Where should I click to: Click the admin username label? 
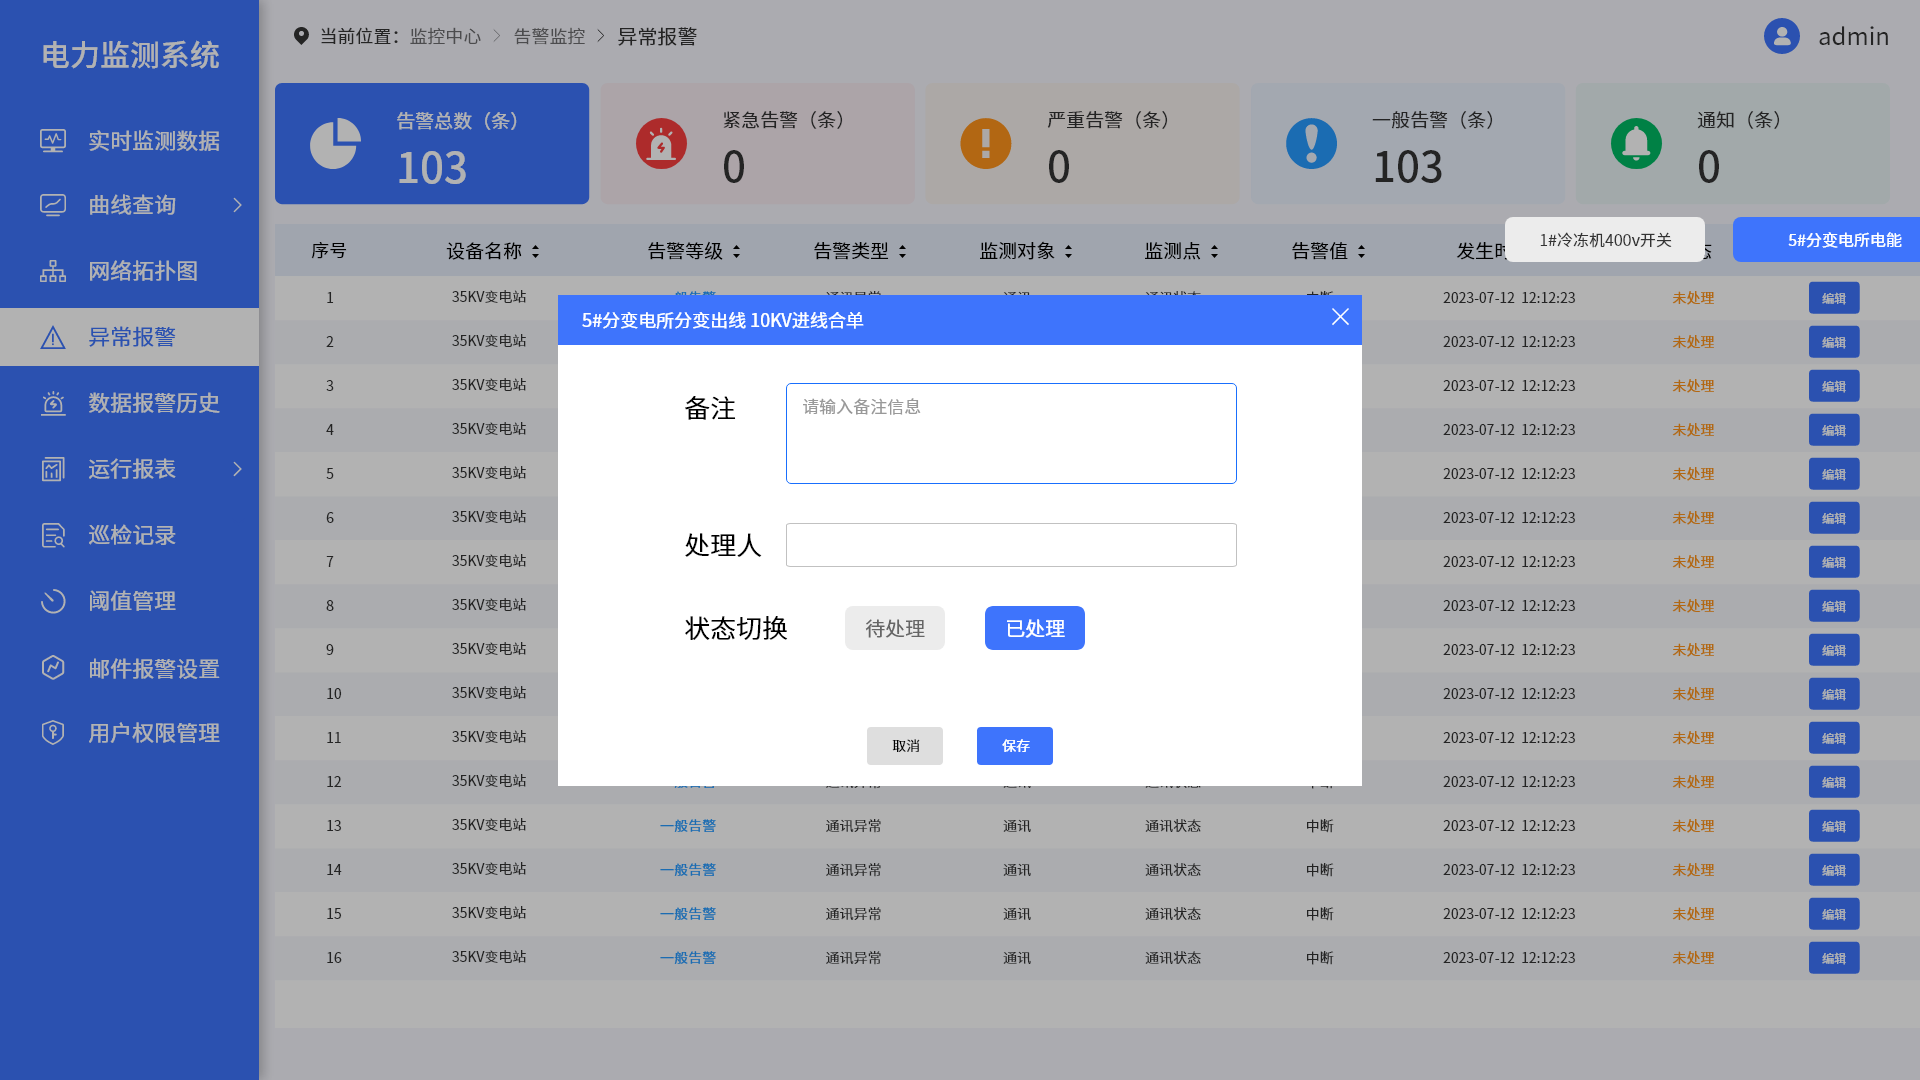1853,36
